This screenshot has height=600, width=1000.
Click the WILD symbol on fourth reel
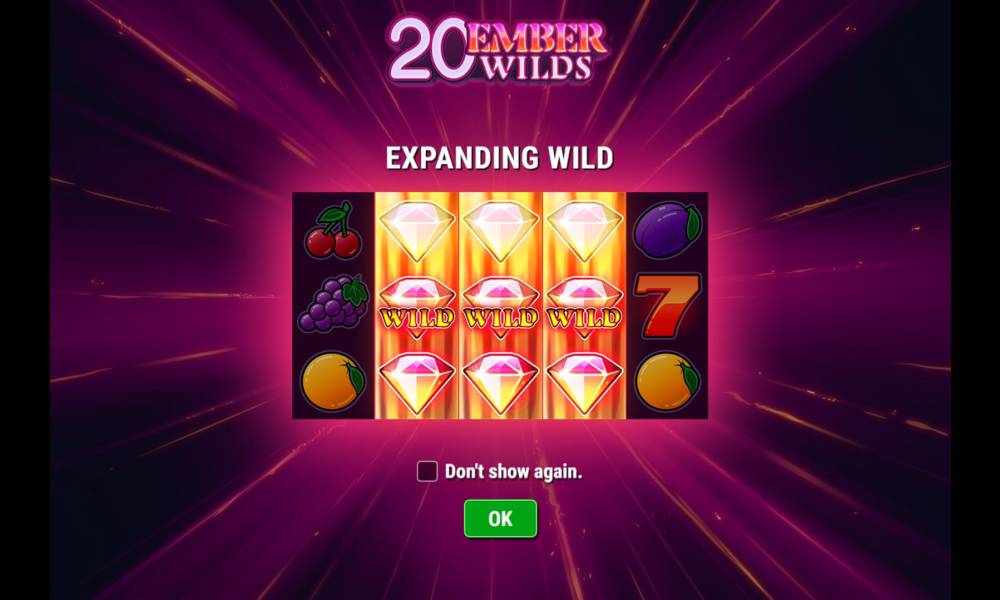tap(584, 308)
